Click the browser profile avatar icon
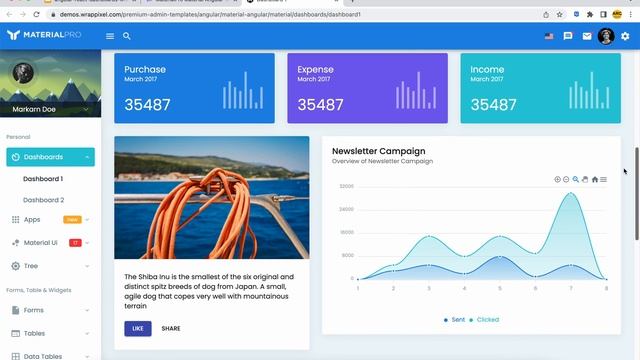 [617, 15]
